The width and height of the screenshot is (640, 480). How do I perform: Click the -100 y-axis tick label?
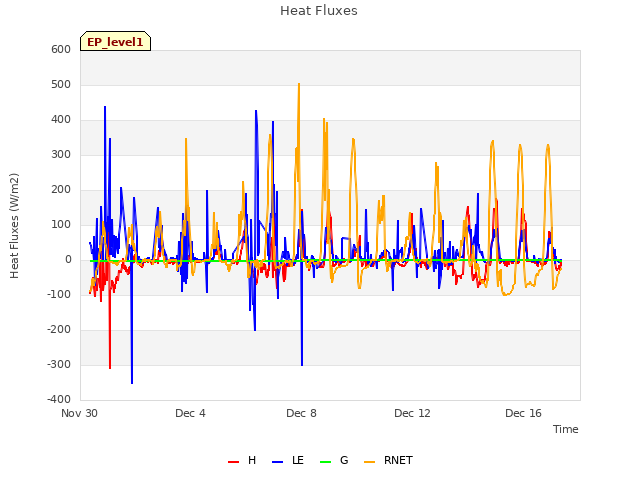59,294
